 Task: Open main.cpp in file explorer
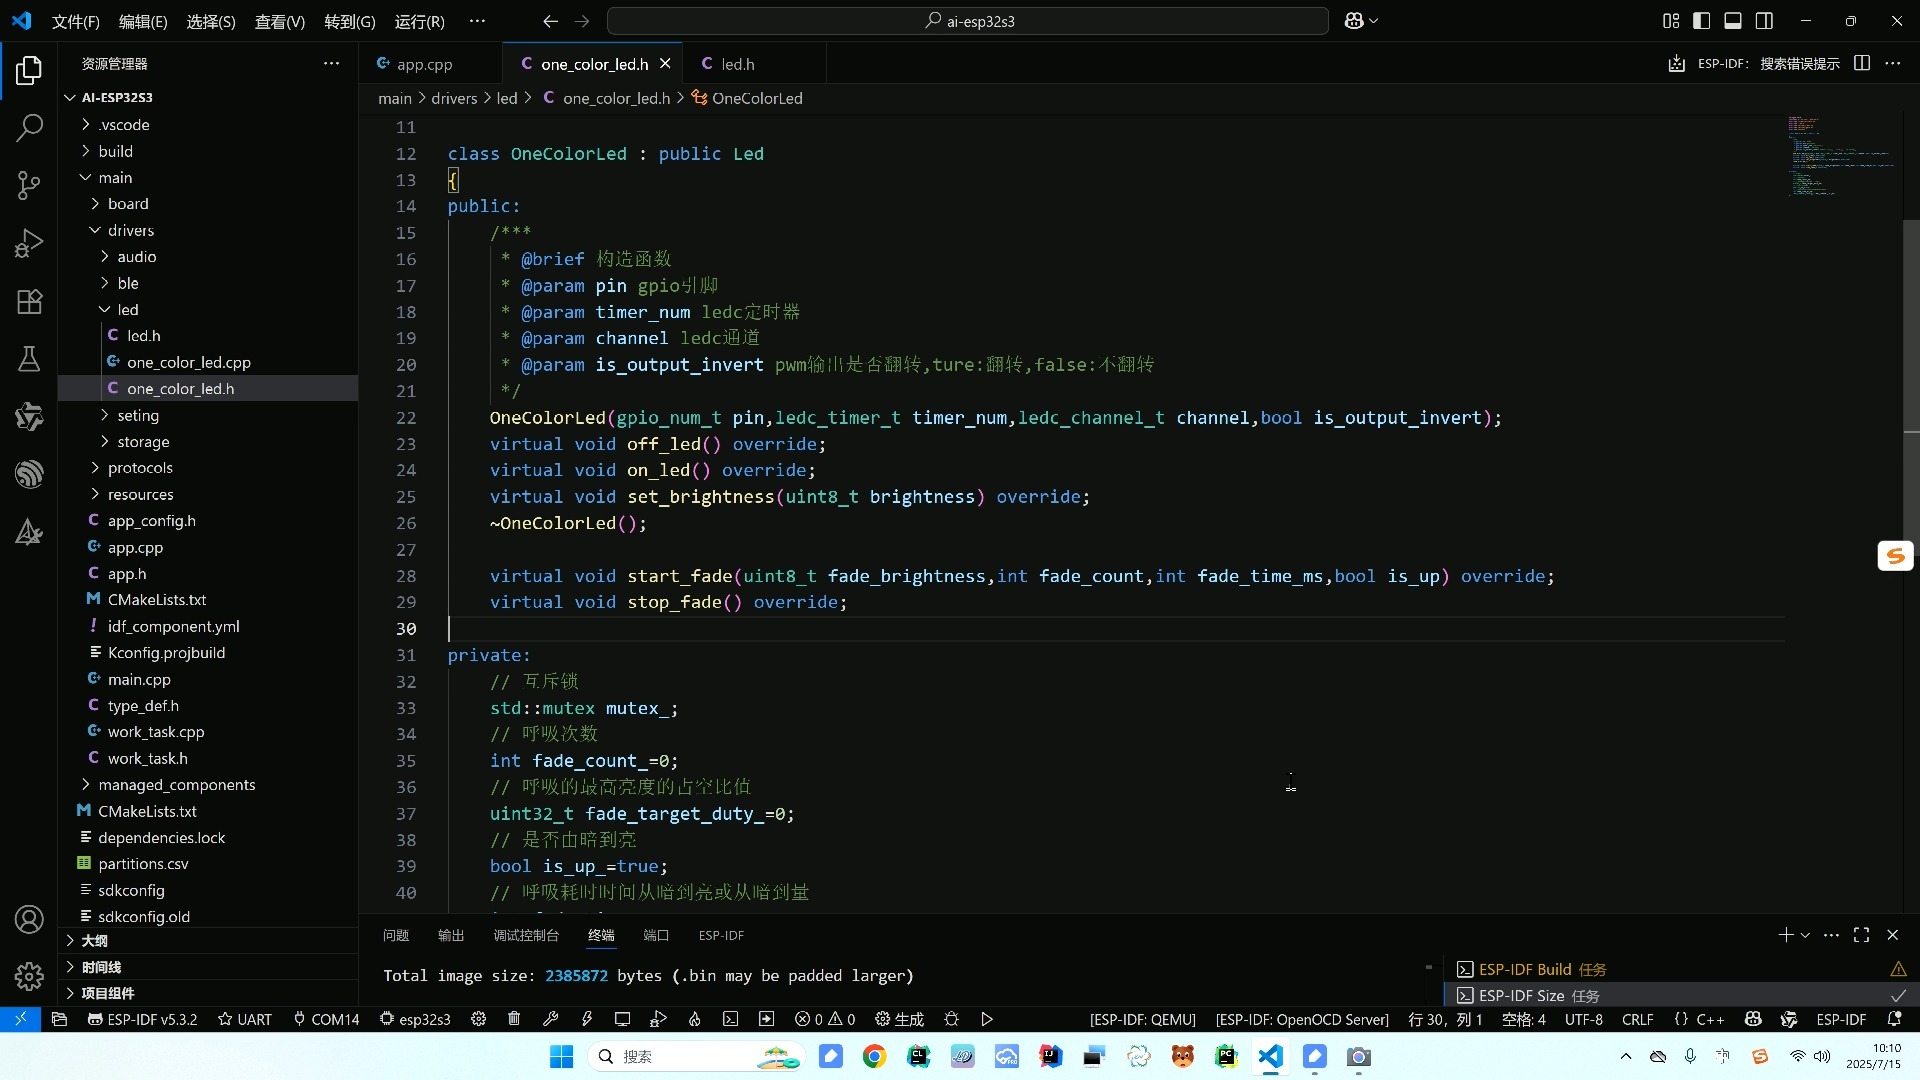(x=139, y=679)
